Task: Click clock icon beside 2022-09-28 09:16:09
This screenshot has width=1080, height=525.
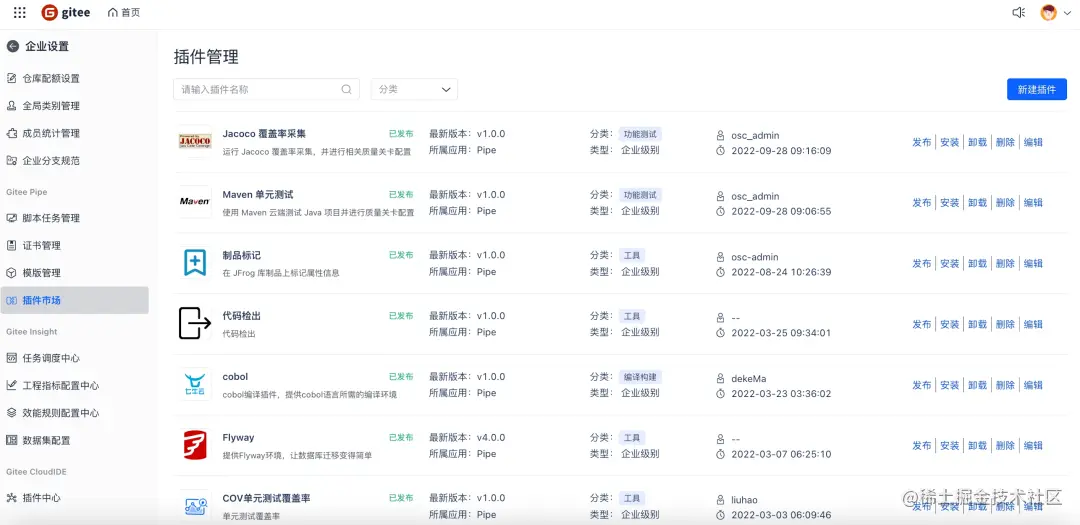Action: click(x=720, y=150)
